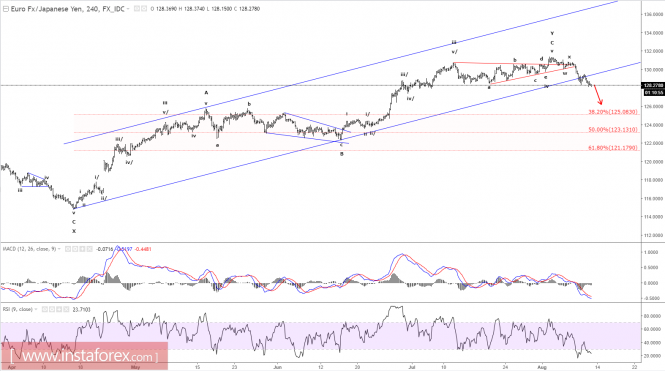The width and height of the screenshot is (665, 371).
Task: Toggle RSI indicator visibility eye icon
Action: (45, 310)
